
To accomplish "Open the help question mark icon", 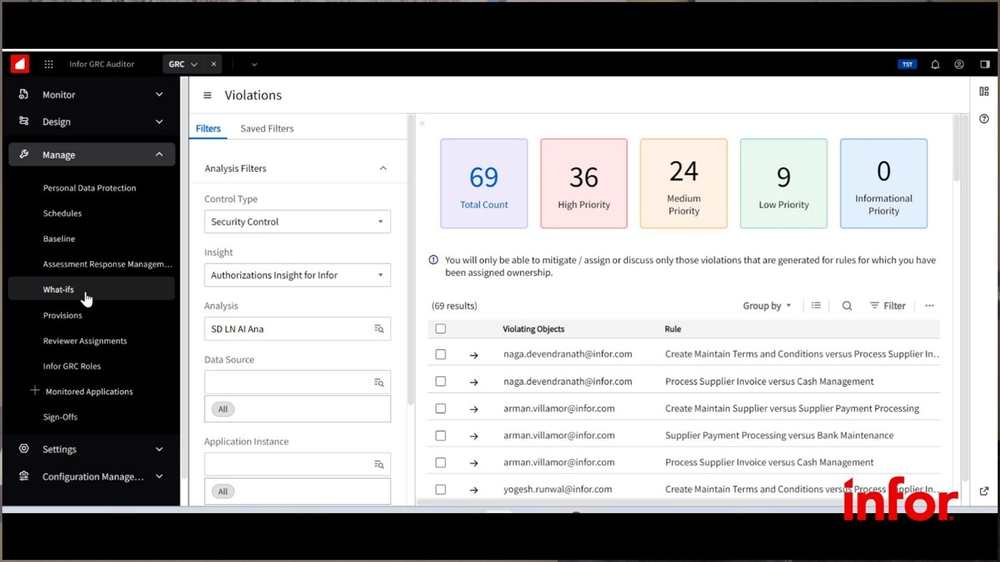I will (984, 119).
